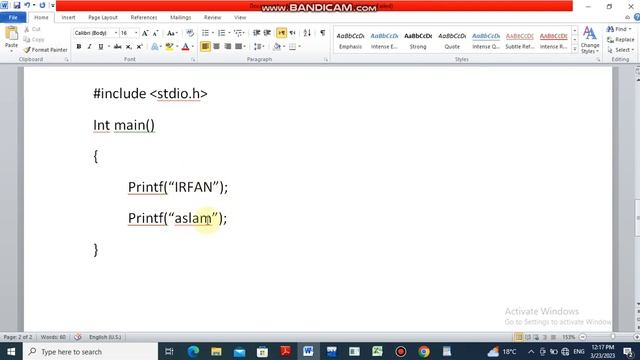The image size is (640, 360).
Task: Toggle subscript formatting
Action: tap(129, 47)
